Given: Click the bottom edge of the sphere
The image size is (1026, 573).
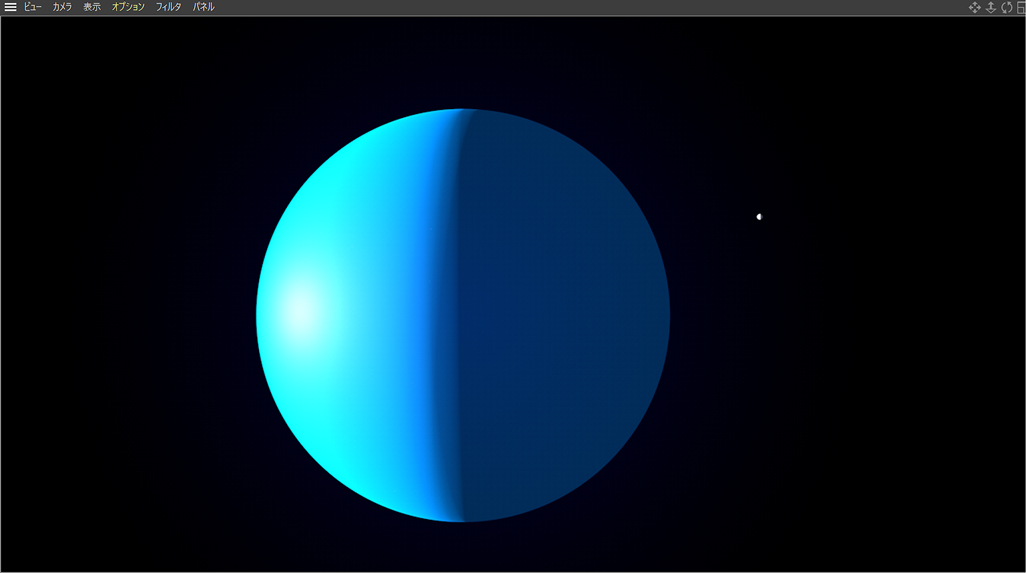Looking at the screenshot, I should (462, 518).
